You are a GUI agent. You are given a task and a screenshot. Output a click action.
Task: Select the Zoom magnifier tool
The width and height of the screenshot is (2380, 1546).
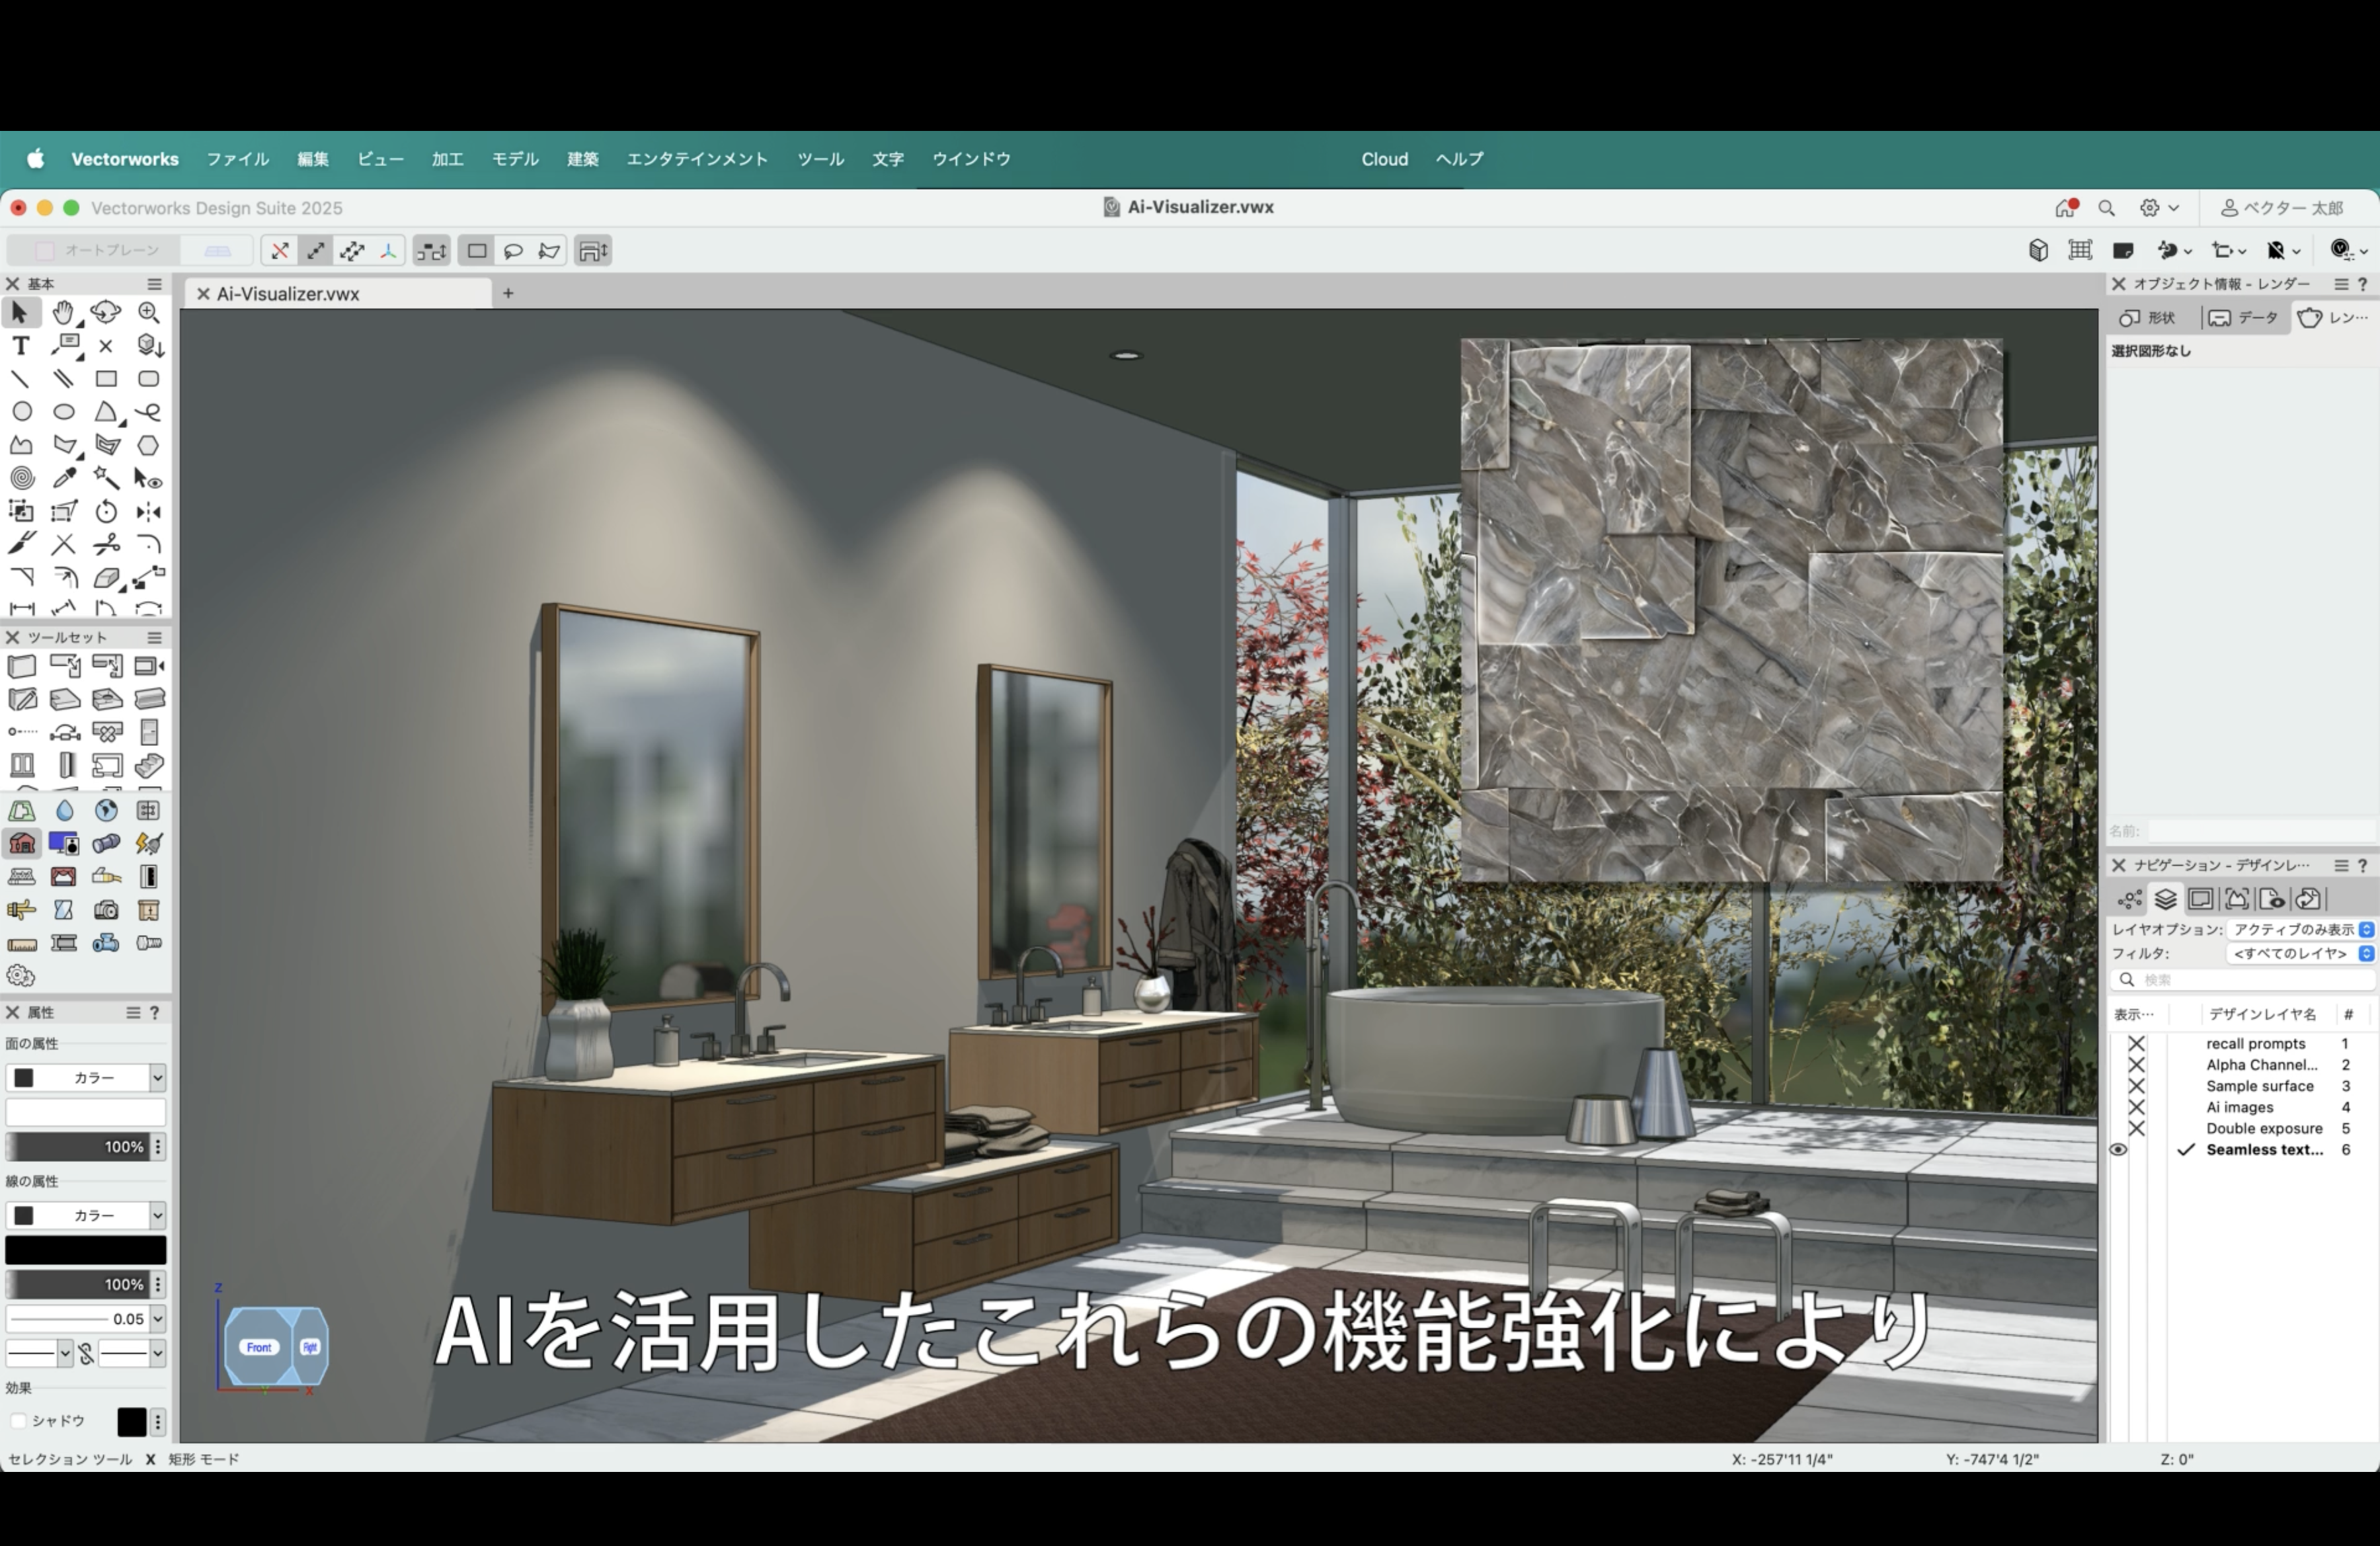click(148, 312)
